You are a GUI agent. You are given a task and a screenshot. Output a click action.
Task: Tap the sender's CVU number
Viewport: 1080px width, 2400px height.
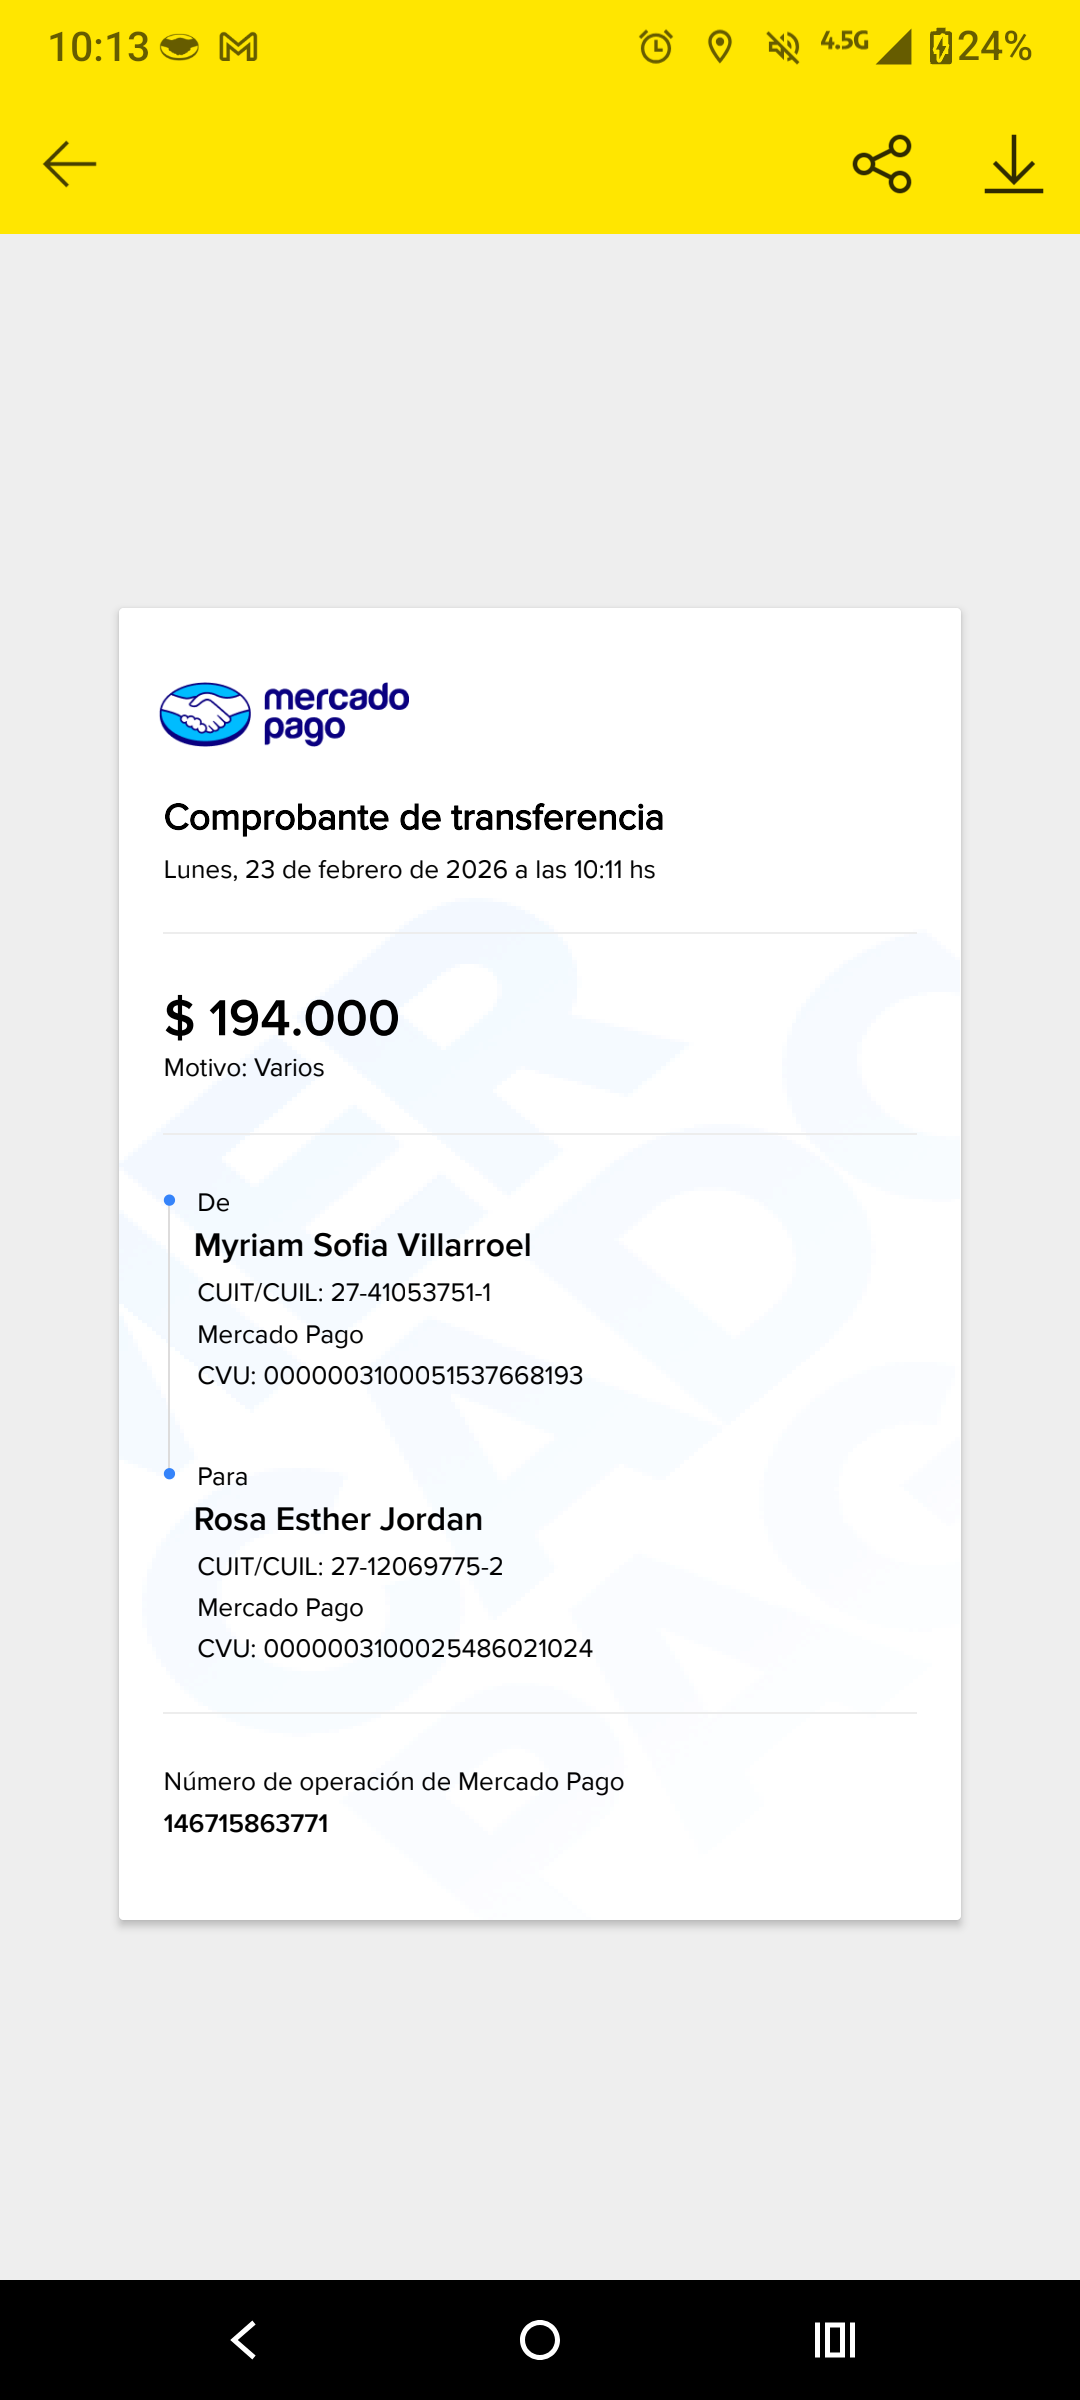[x=422, y=1375]
